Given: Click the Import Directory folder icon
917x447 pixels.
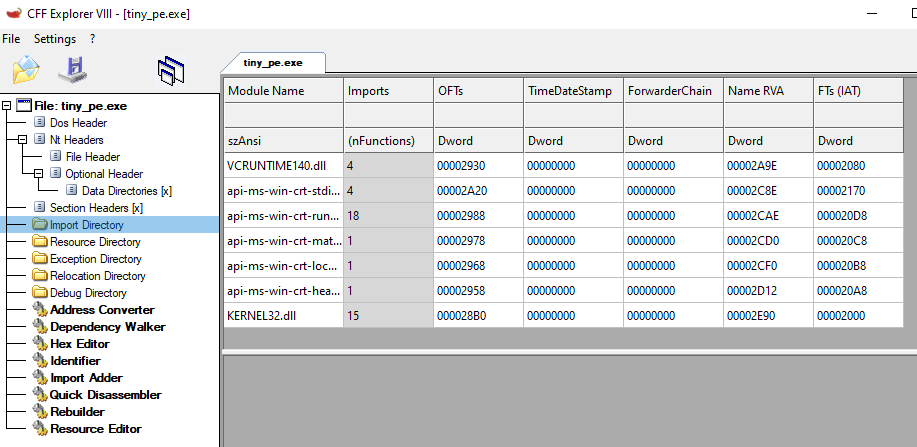Looking at the screenshot, I should (x=40, y=224).
